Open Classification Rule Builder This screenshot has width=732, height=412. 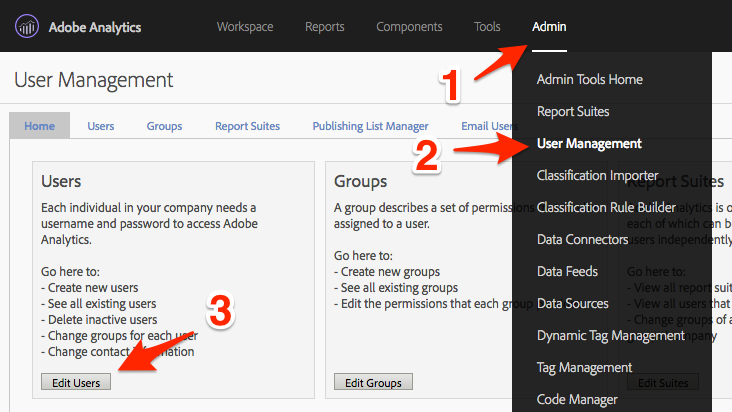(x=606, y=207)
